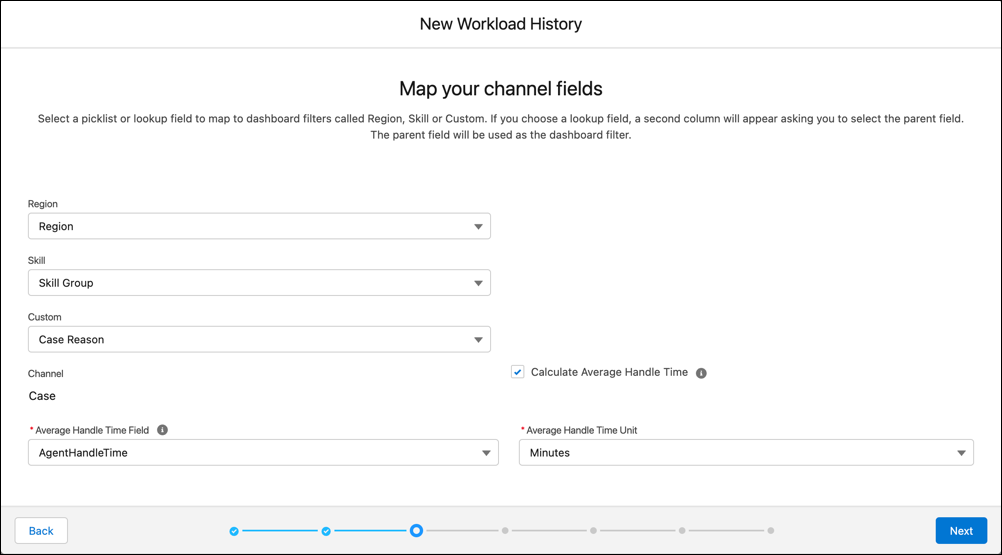Click the fourth step dot in progress bar
The image size is (1002, 555).
click(505, 531)
